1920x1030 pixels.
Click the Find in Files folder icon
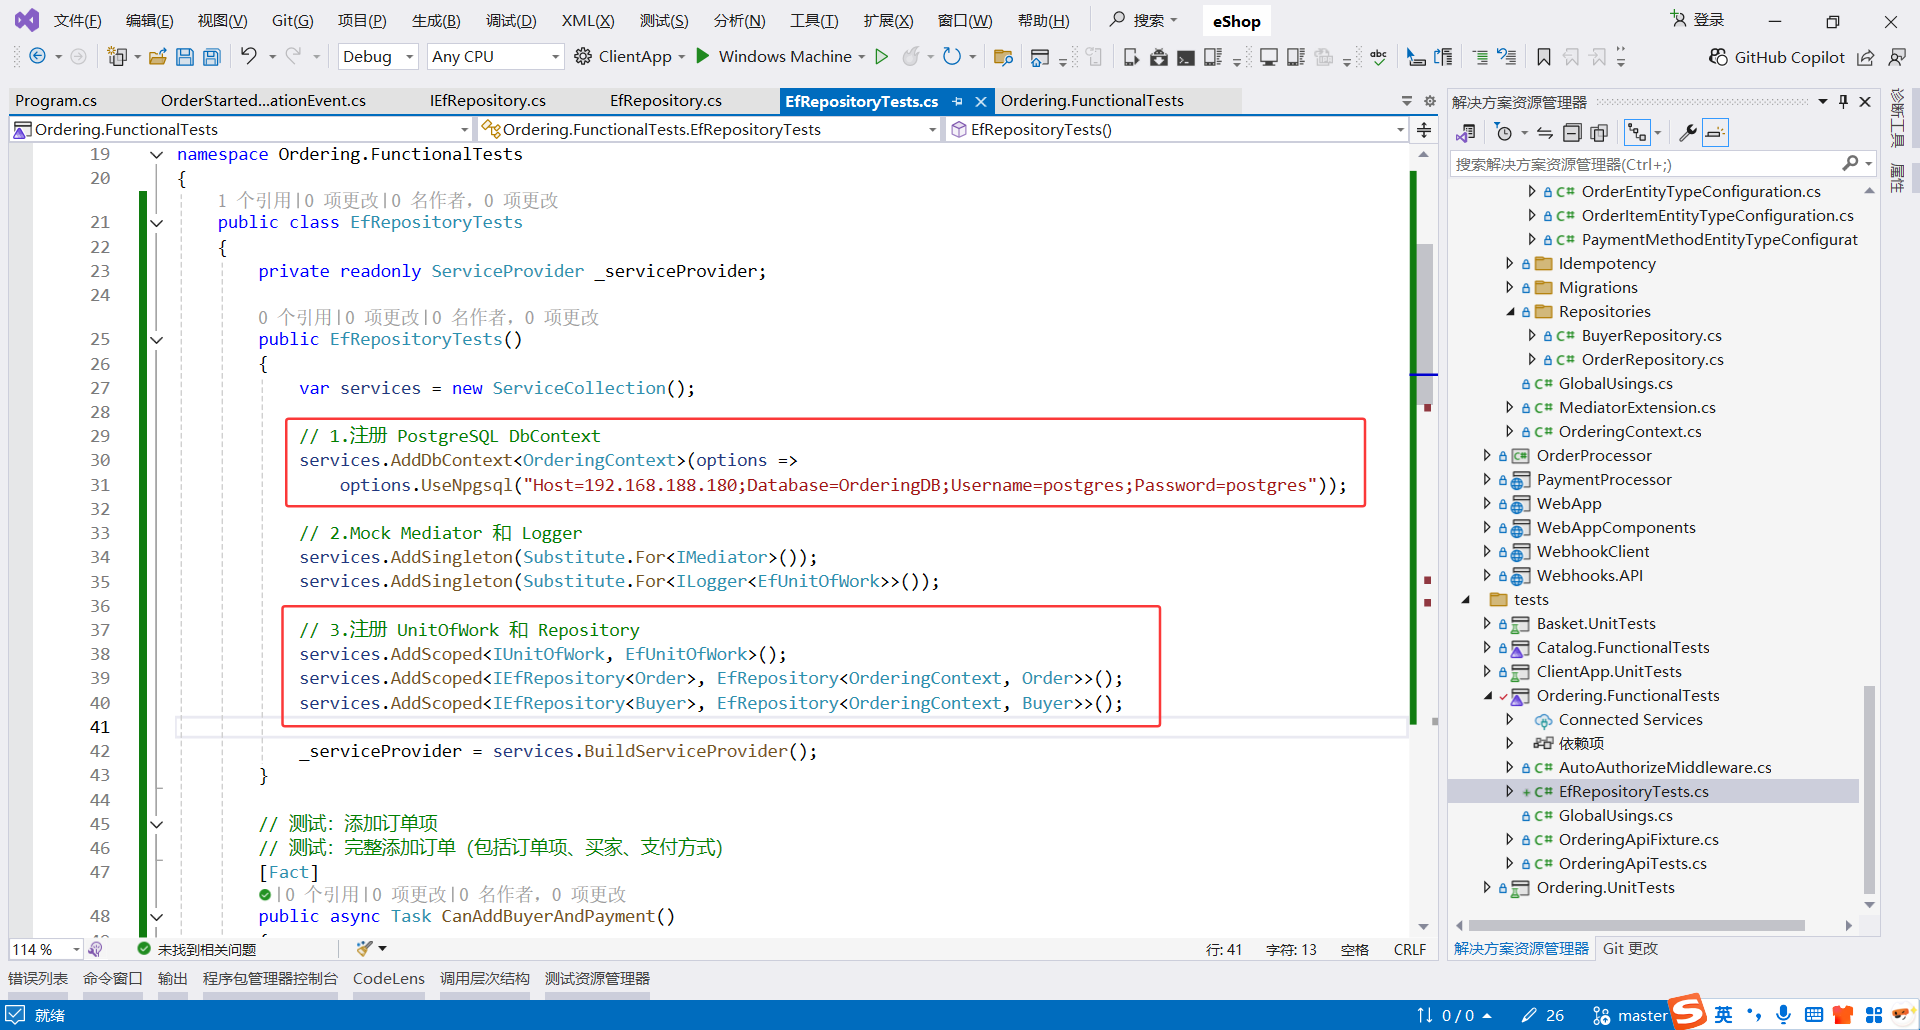click(1003, 57)
